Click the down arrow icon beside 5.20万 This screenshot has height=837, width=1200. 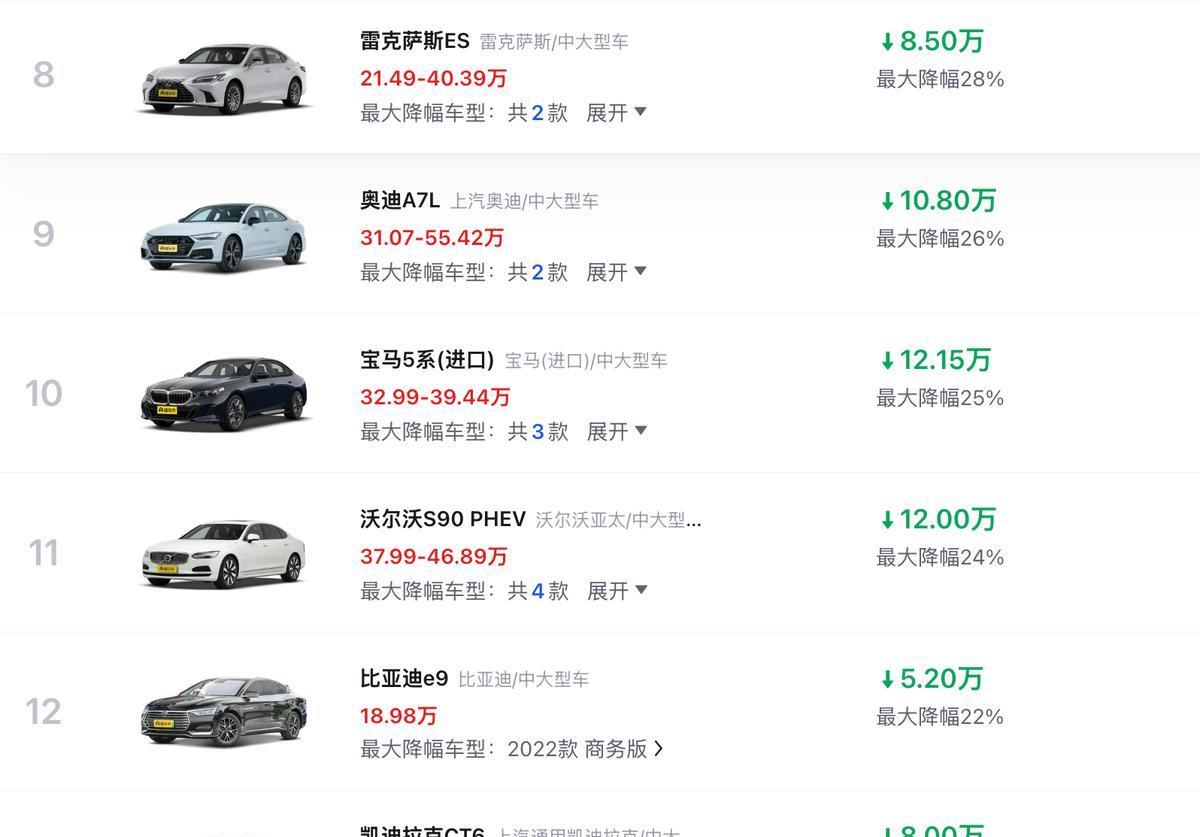[887, 680]
